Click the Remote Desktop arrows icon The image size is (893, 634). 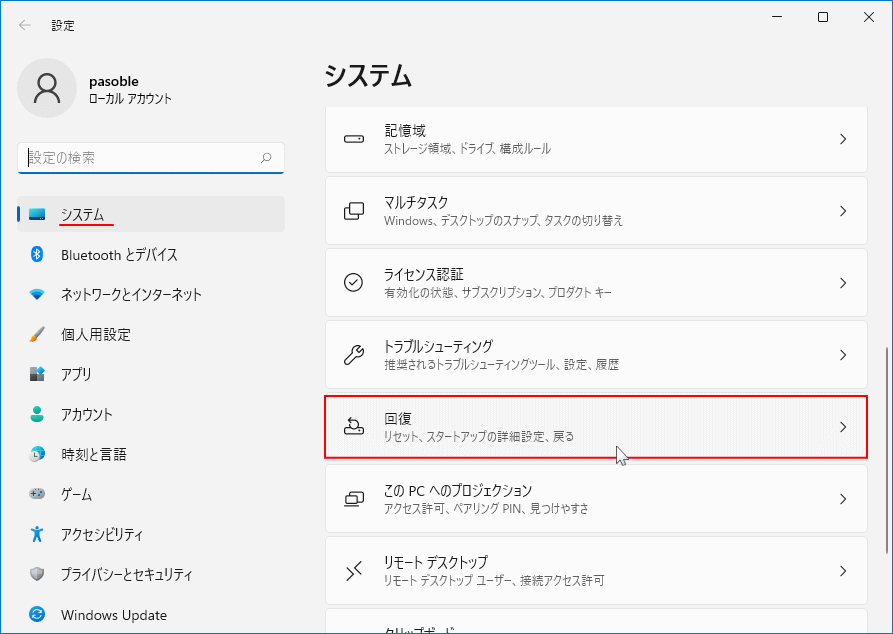click(354, 571)
